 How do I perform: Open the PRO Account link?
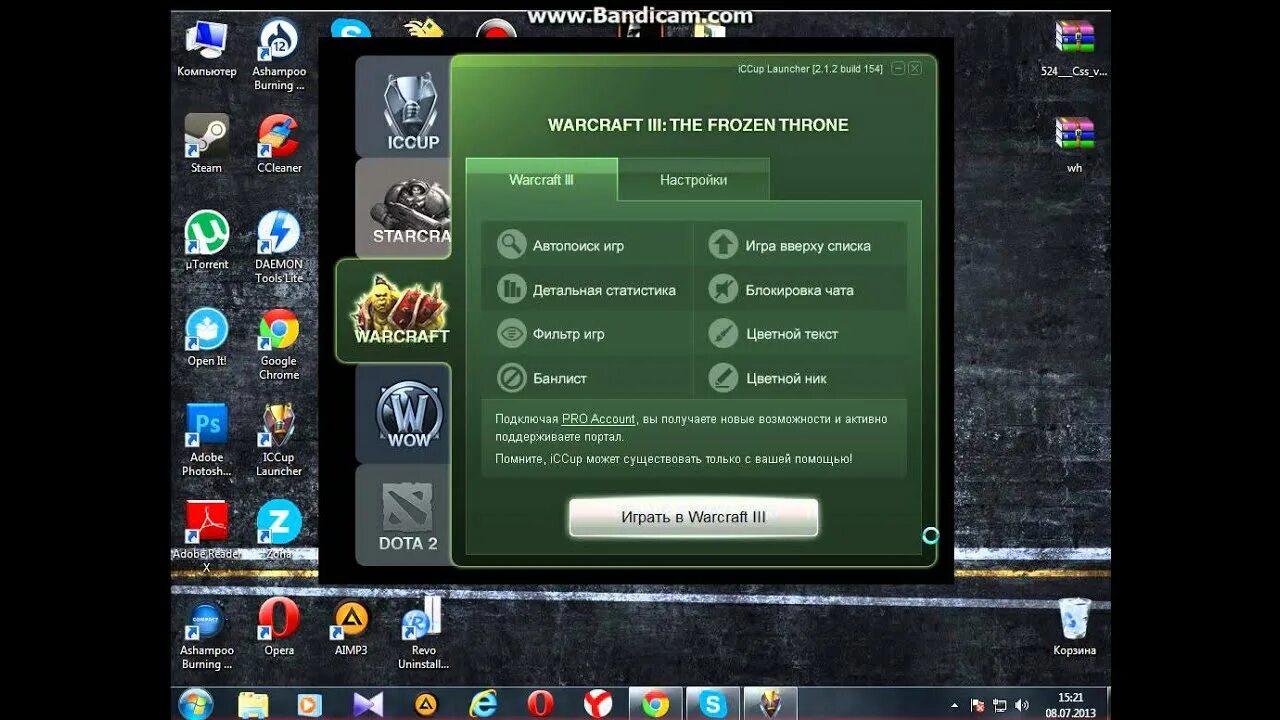point(598,419)
